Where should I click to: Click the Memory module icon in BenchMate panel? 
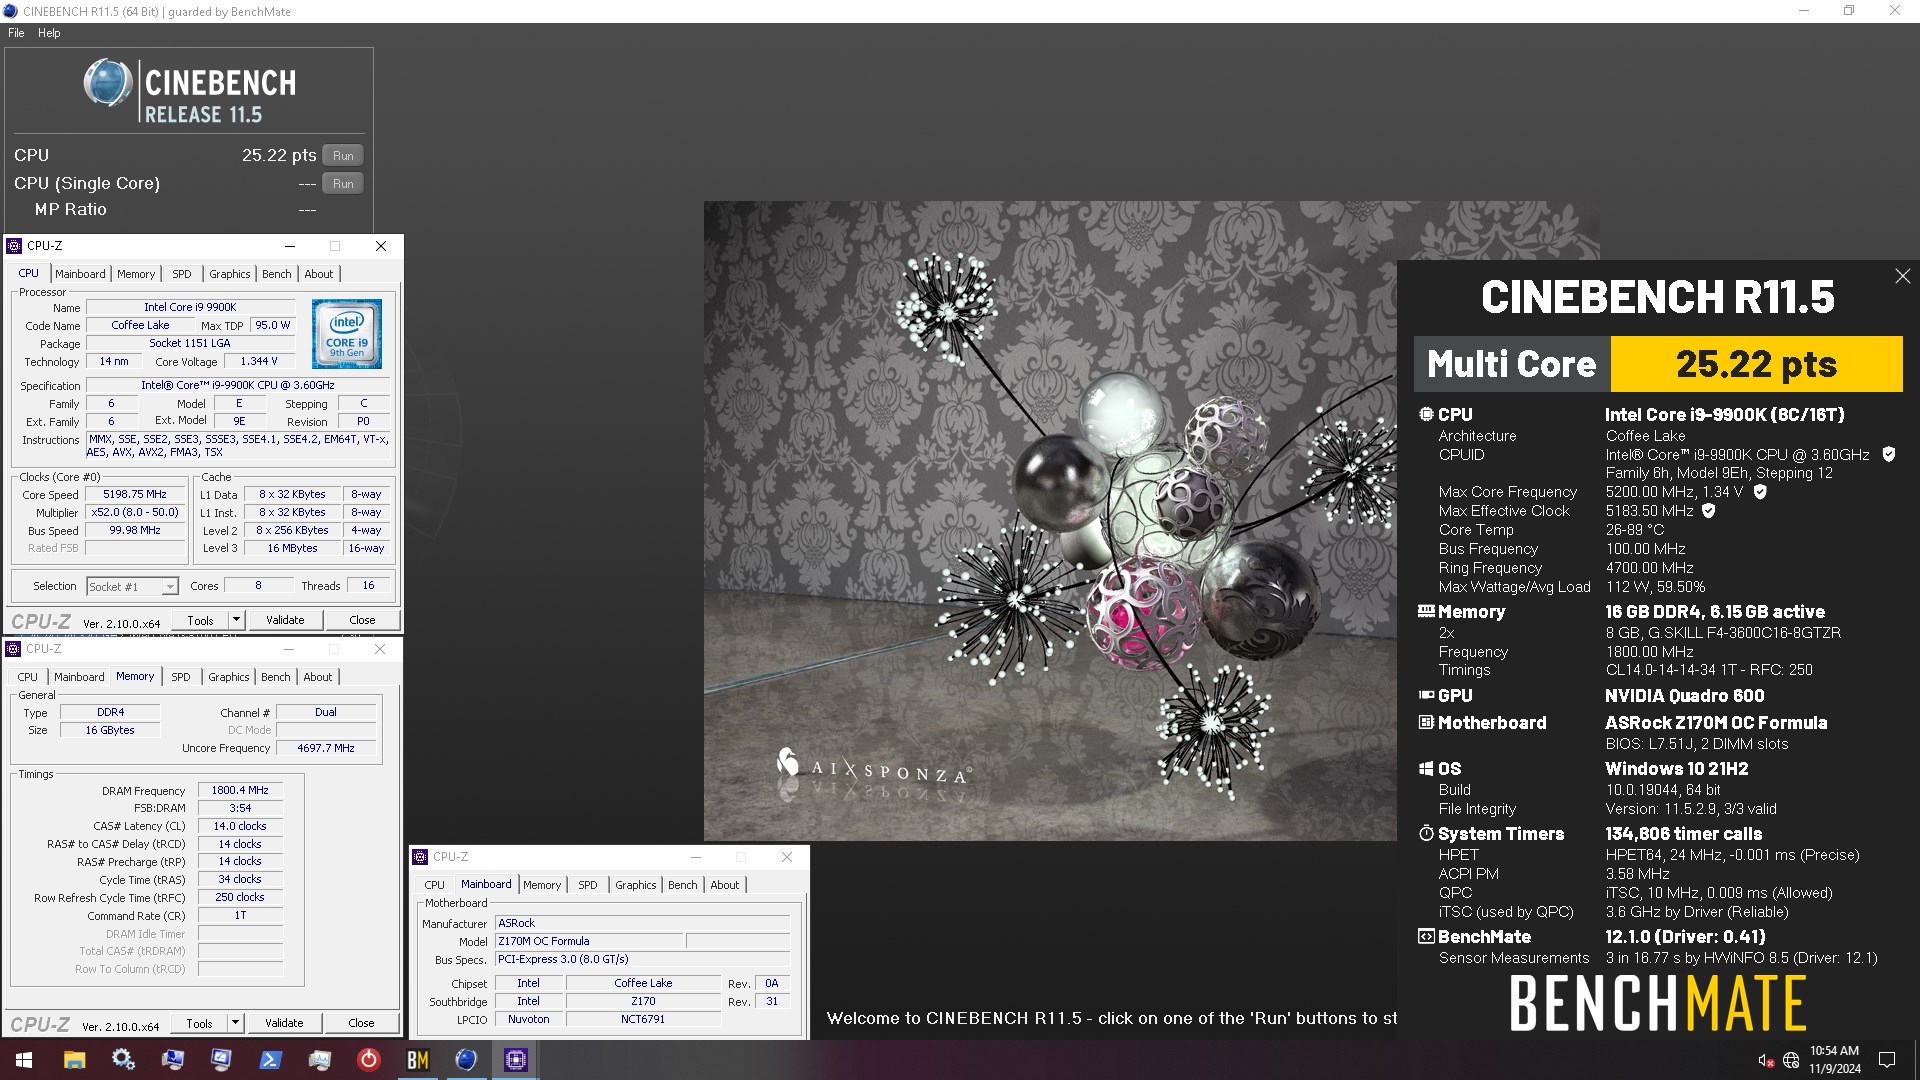(1426, 611)
